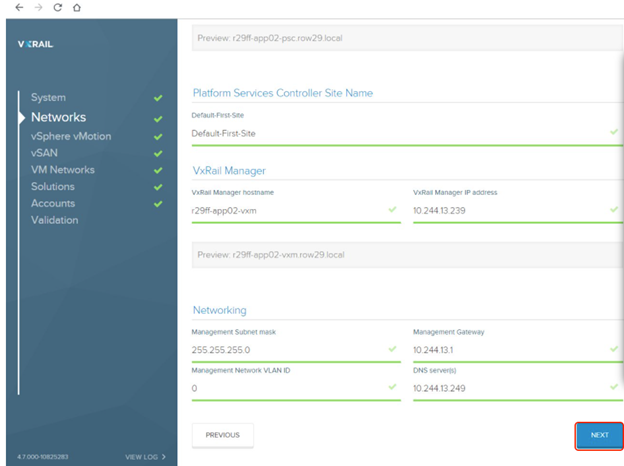Click the valid checkmark in DNS server field
624x466 pixels.
614,387
